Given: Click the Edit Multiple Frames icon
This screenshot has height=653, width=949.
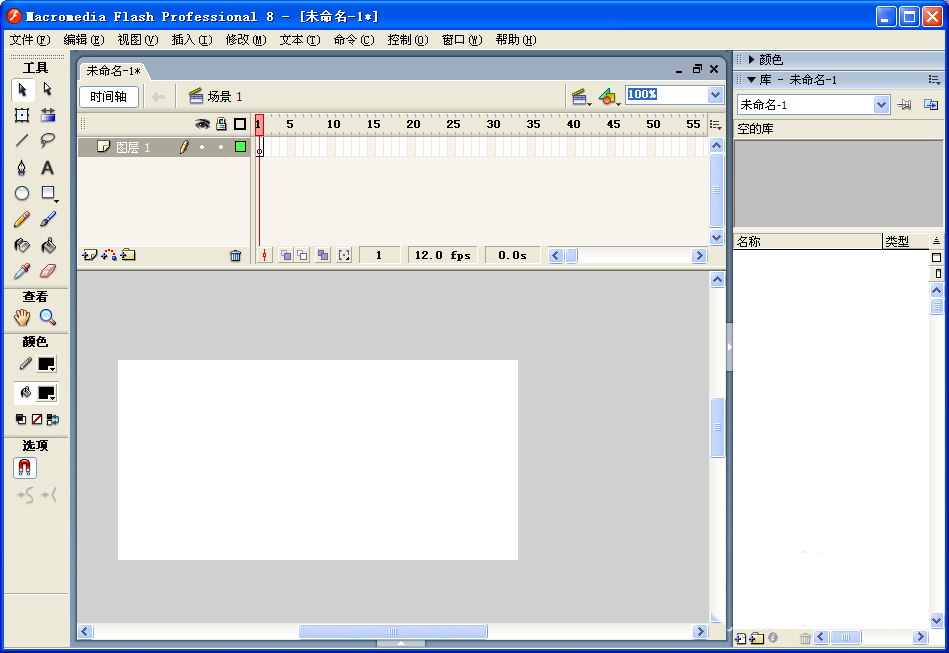Looking at the screenshot, I should click(x=323, y=255).
